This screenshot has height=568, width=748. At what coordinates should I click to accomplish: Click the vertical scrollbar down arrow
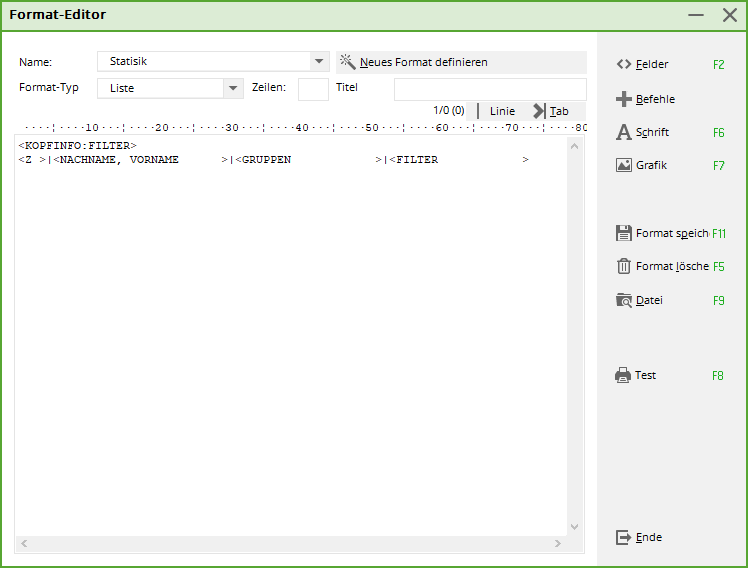tap(574, 527)
